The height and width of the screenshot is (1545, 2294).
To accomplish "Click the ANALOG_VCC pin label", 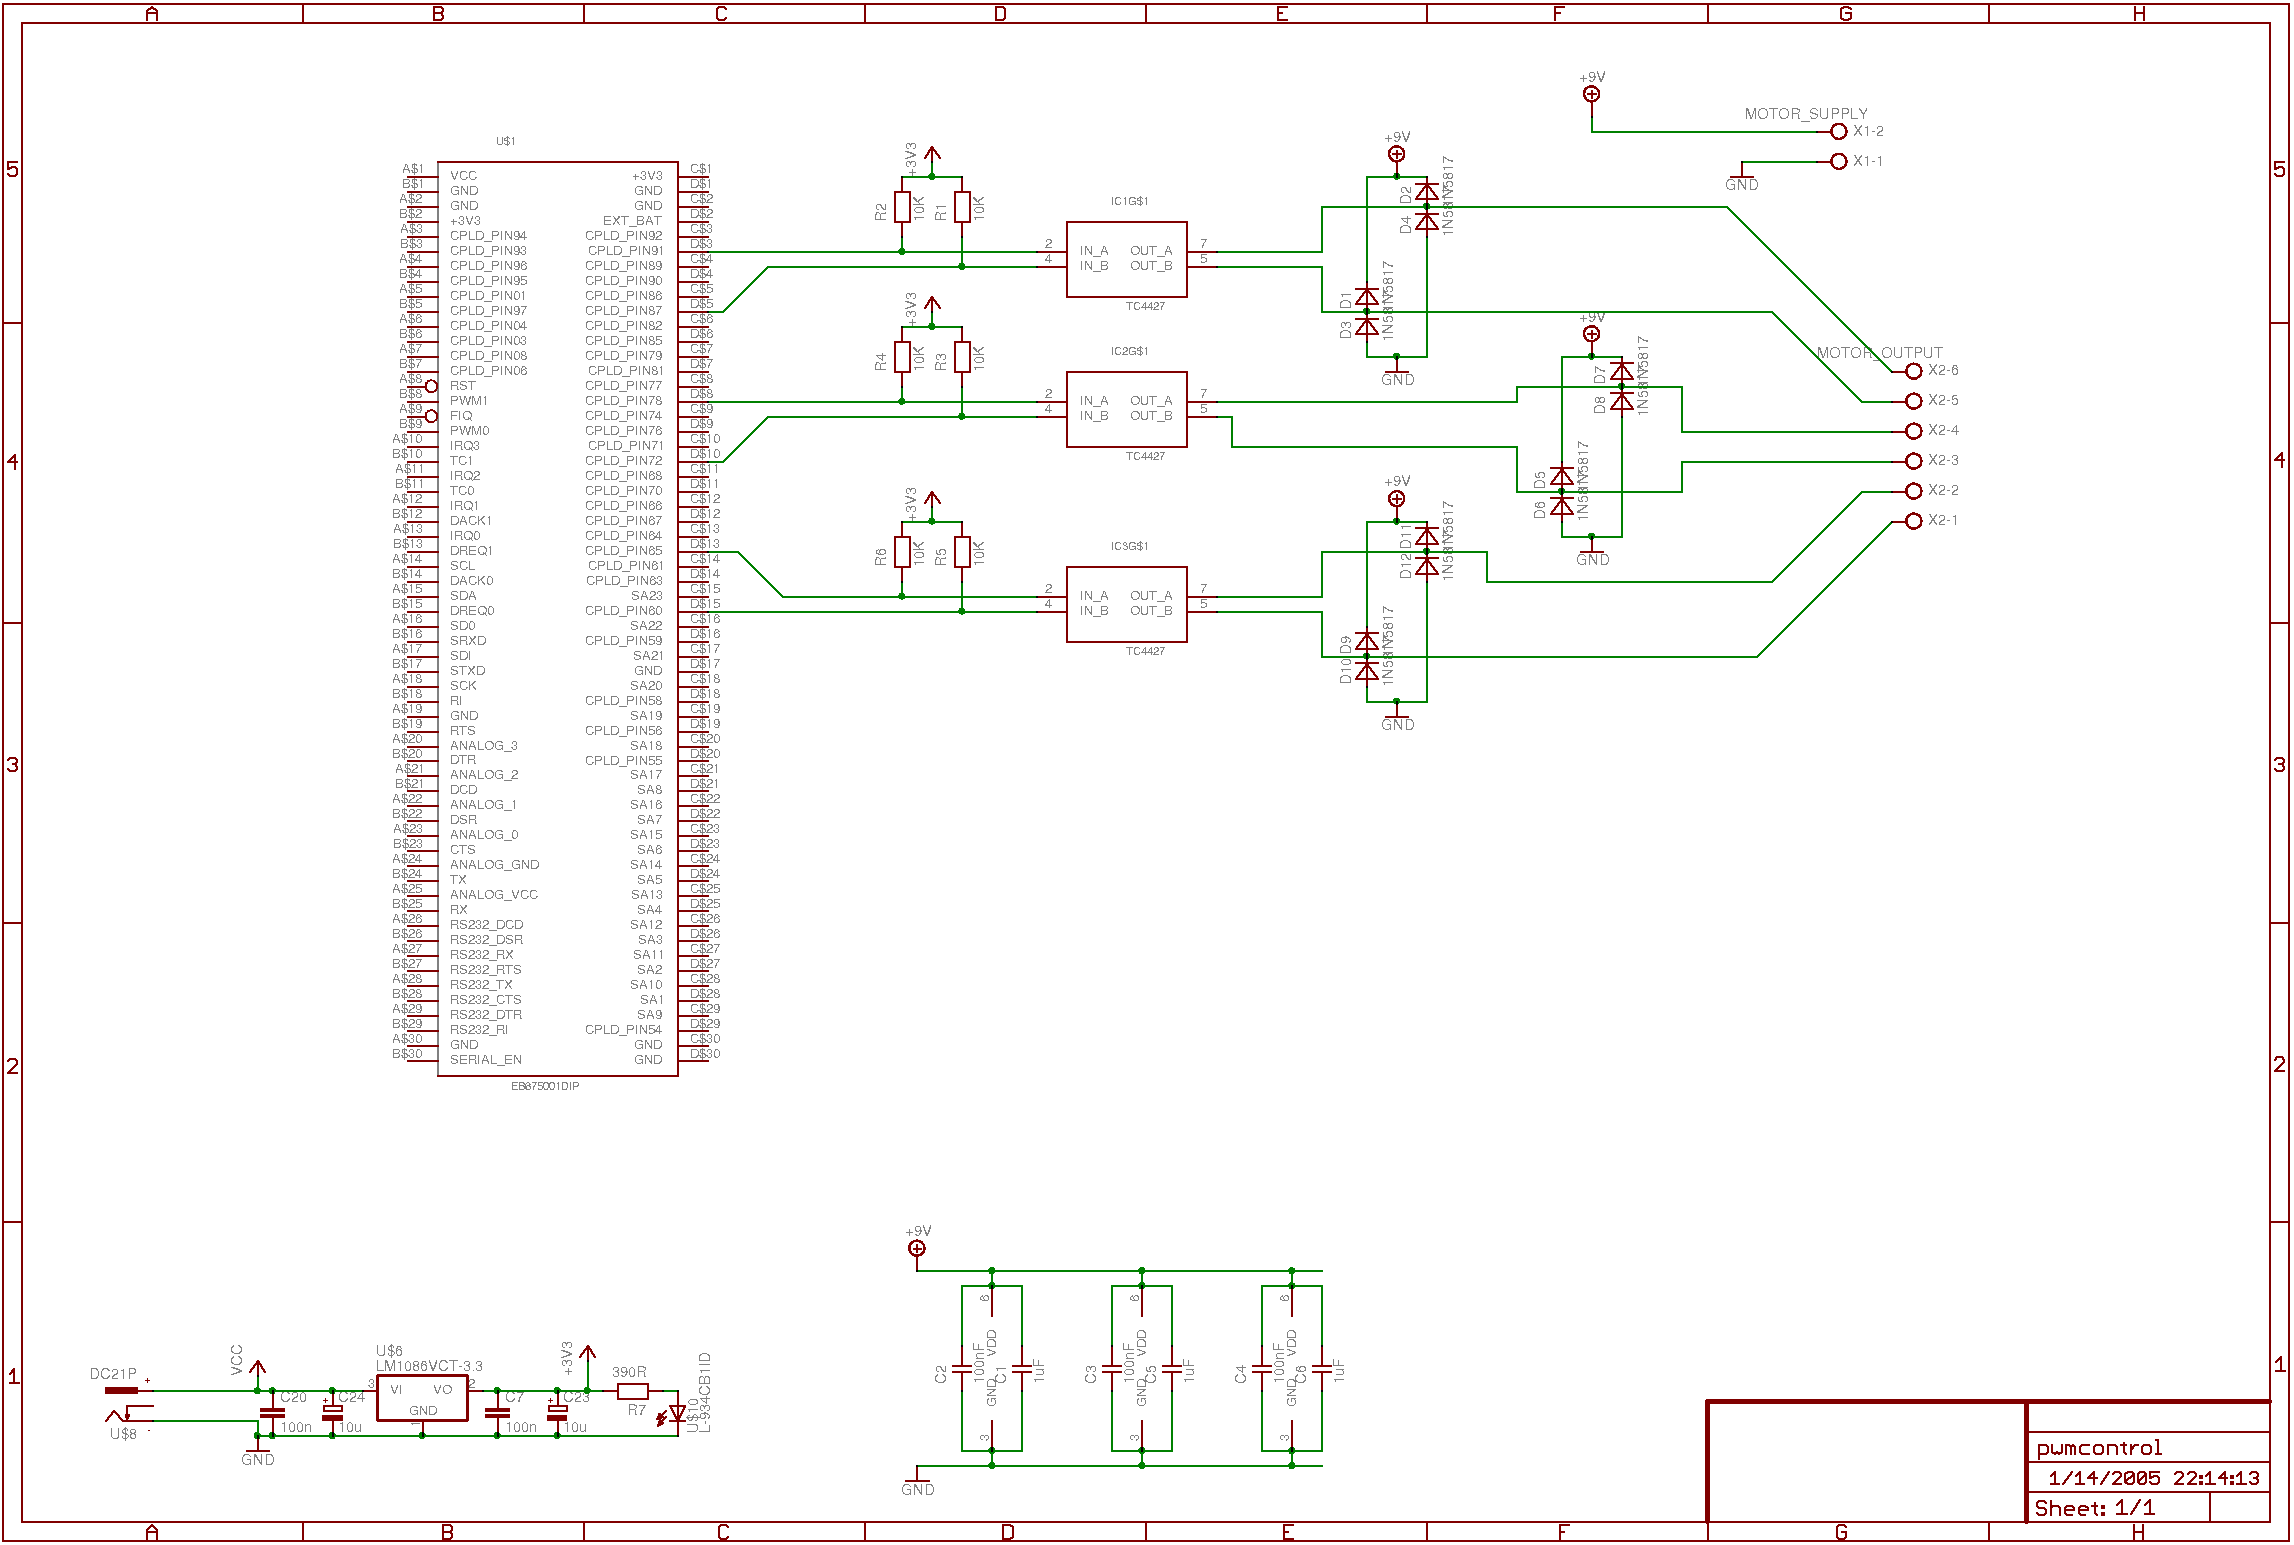I will [x=494, y=895].
